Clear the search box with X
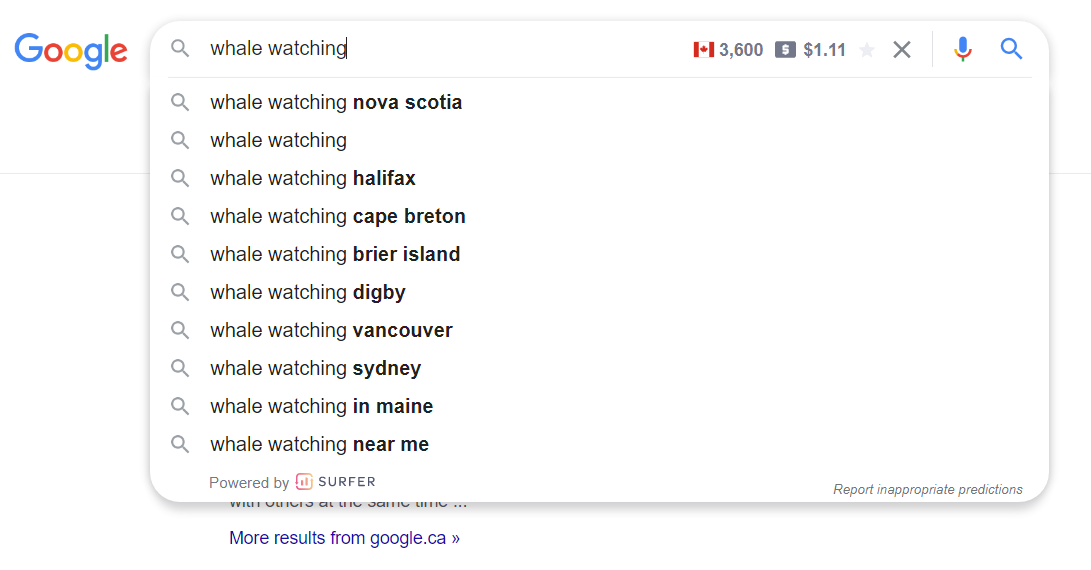 (x=902, y=49)
